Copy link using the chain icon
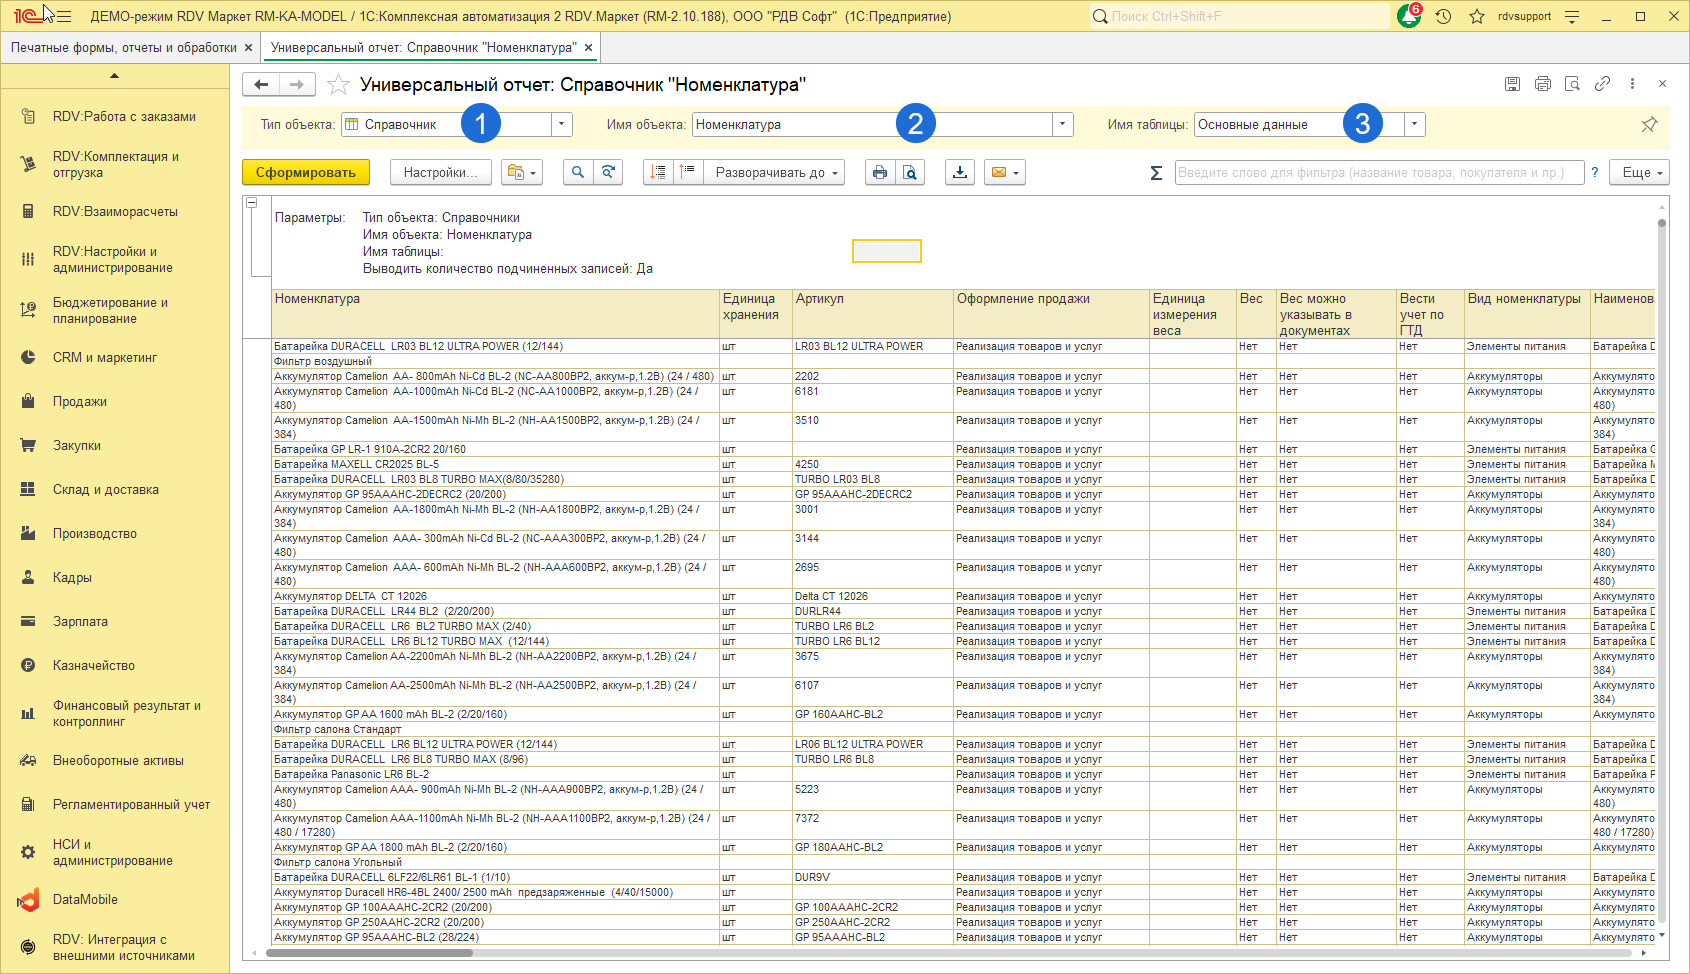This screenshot has width=1690, height=974. pos(1602,84)
